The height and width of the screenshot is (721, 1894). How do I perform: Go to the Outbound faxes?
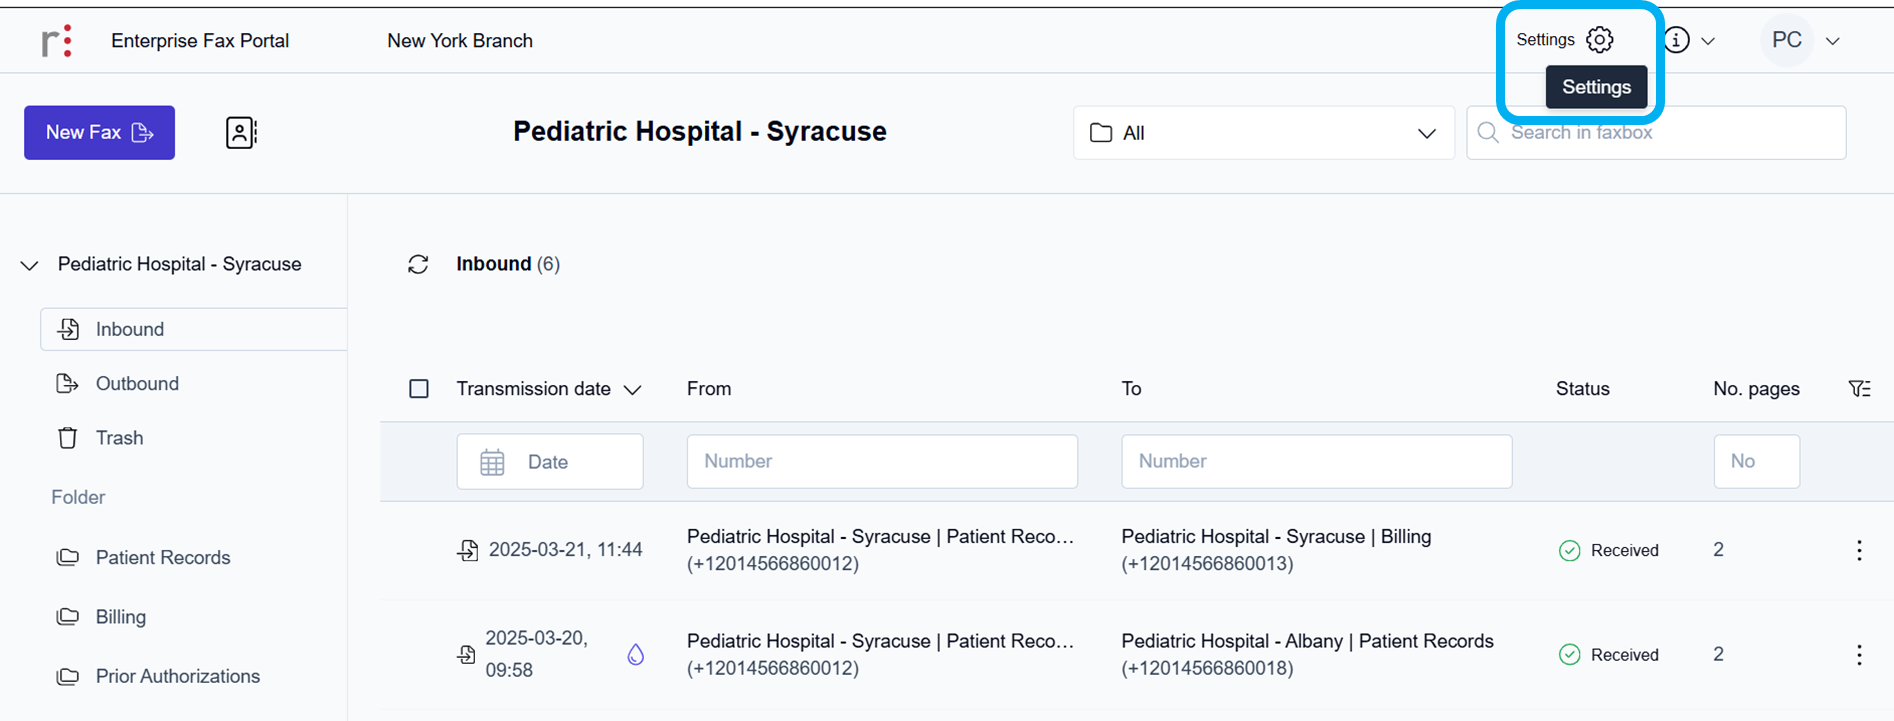tap(137, 384)
